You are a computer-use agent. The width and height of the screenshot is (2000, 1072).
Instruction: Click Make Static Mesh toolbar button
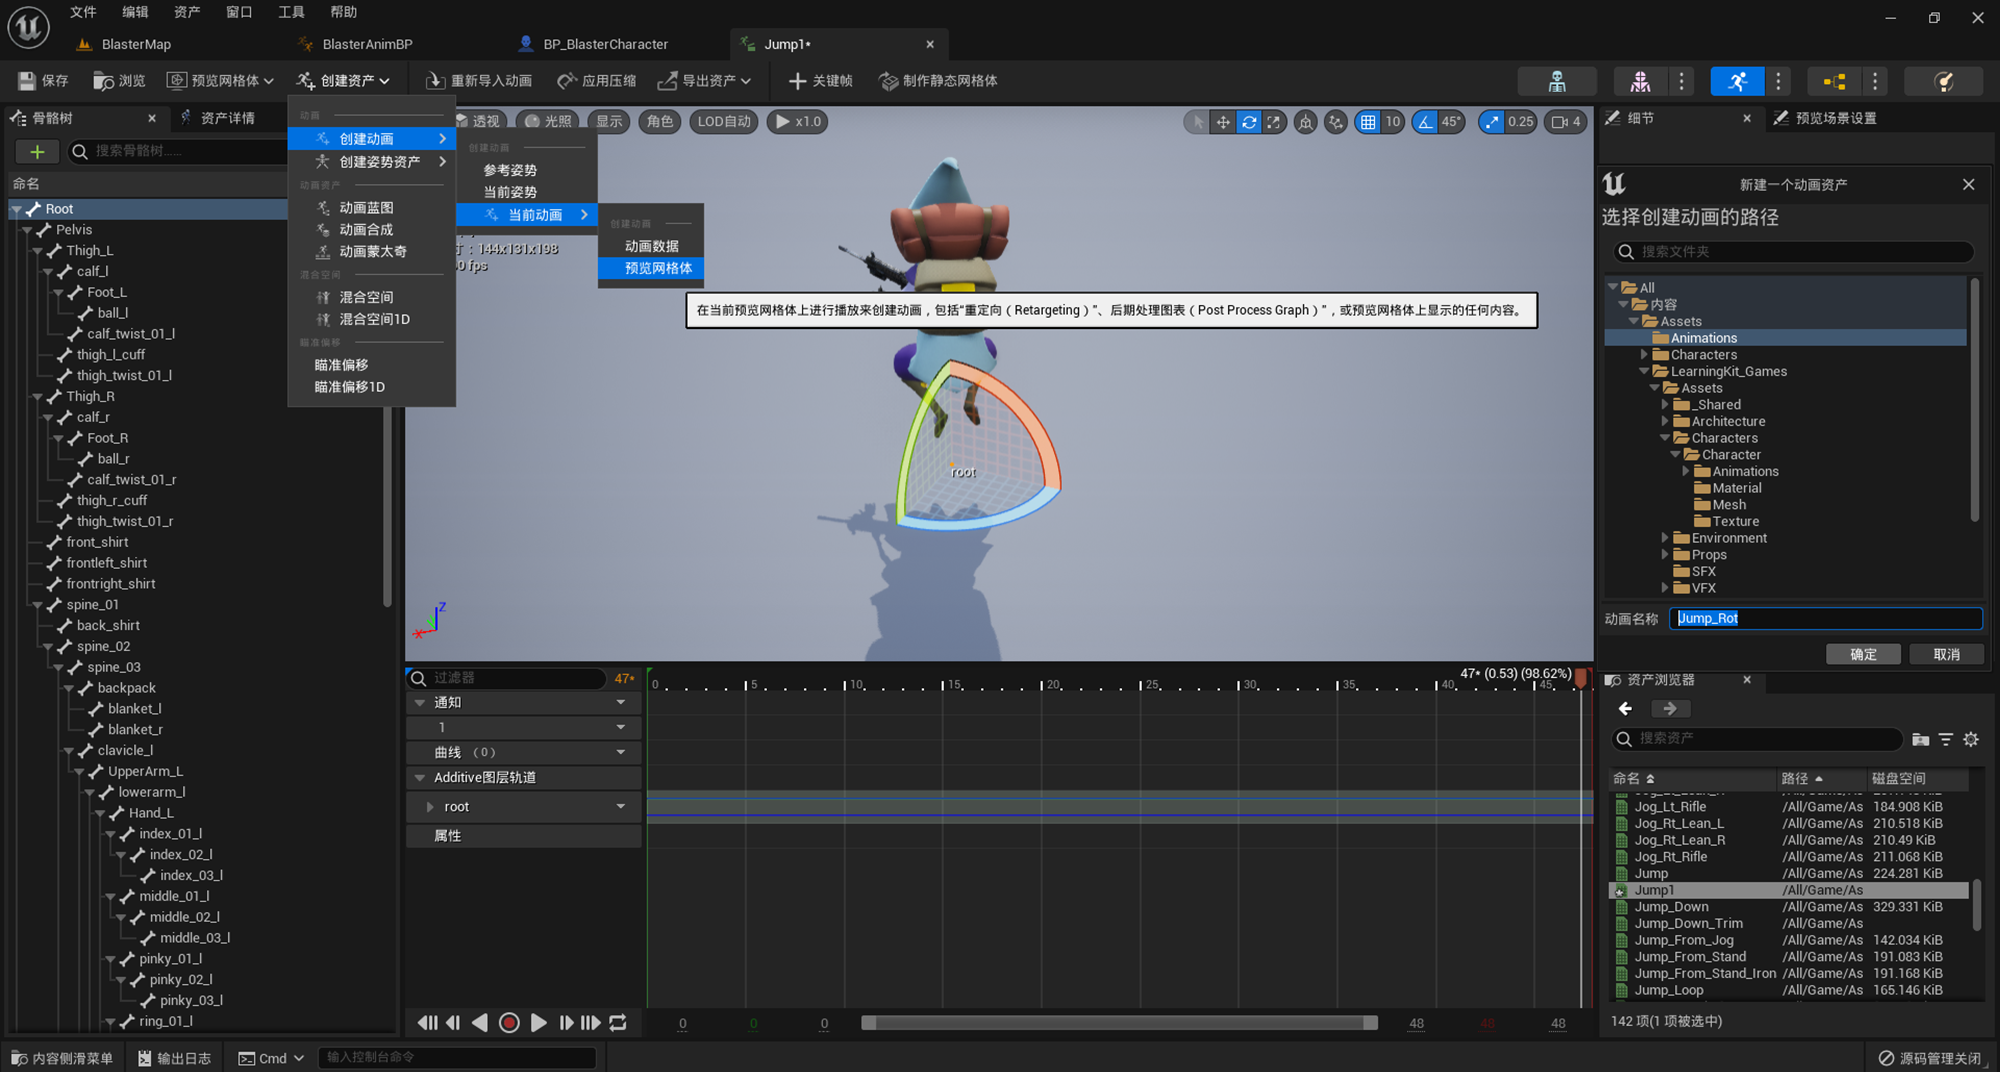point(938,81)
